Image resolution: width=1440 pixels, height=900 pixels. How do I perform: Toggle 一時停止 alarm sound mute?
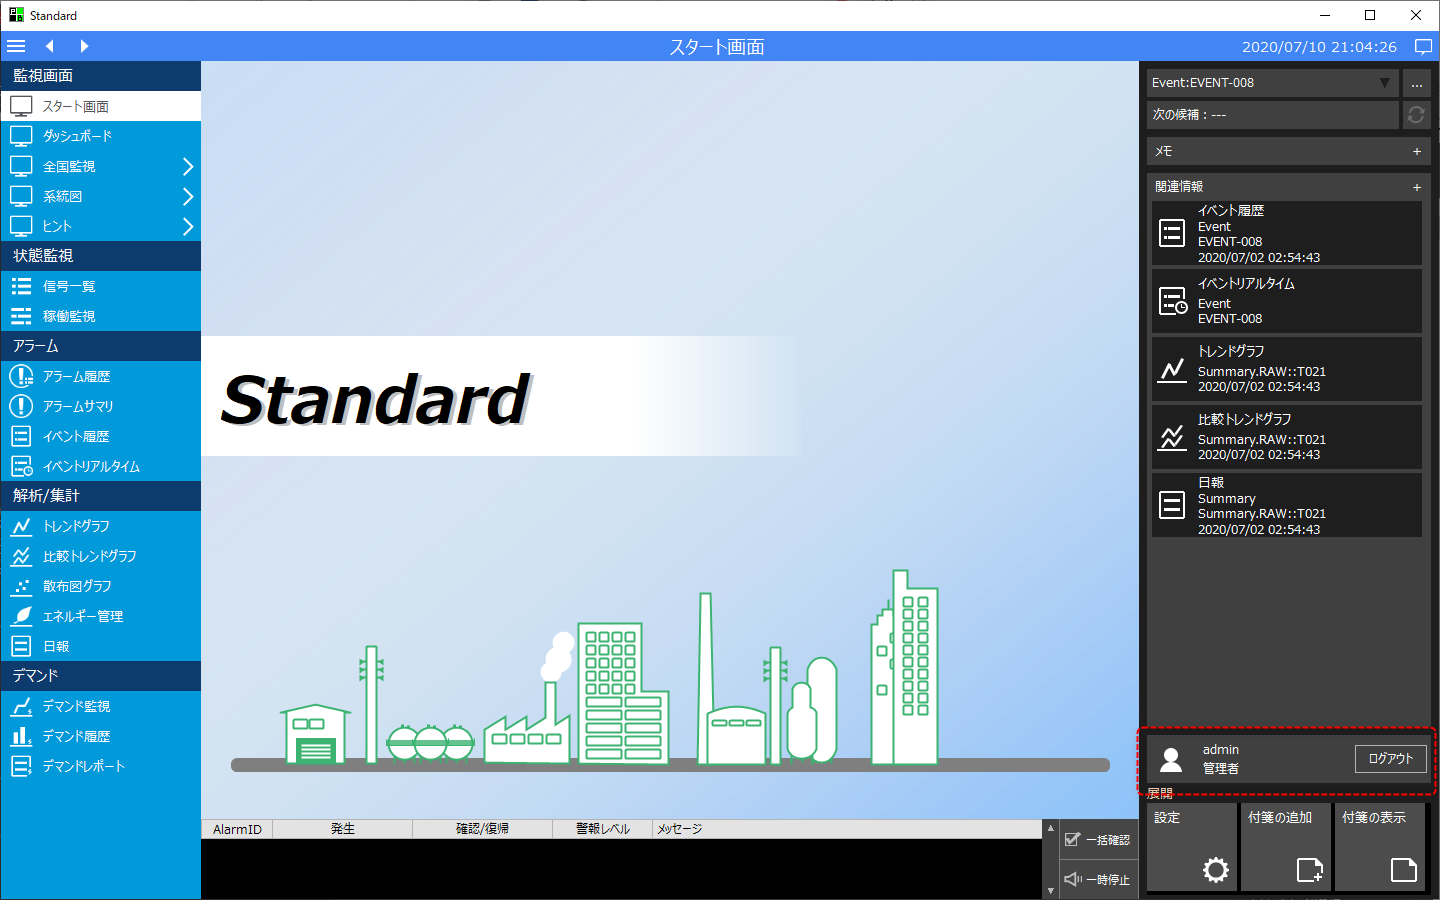(1074, 879)
